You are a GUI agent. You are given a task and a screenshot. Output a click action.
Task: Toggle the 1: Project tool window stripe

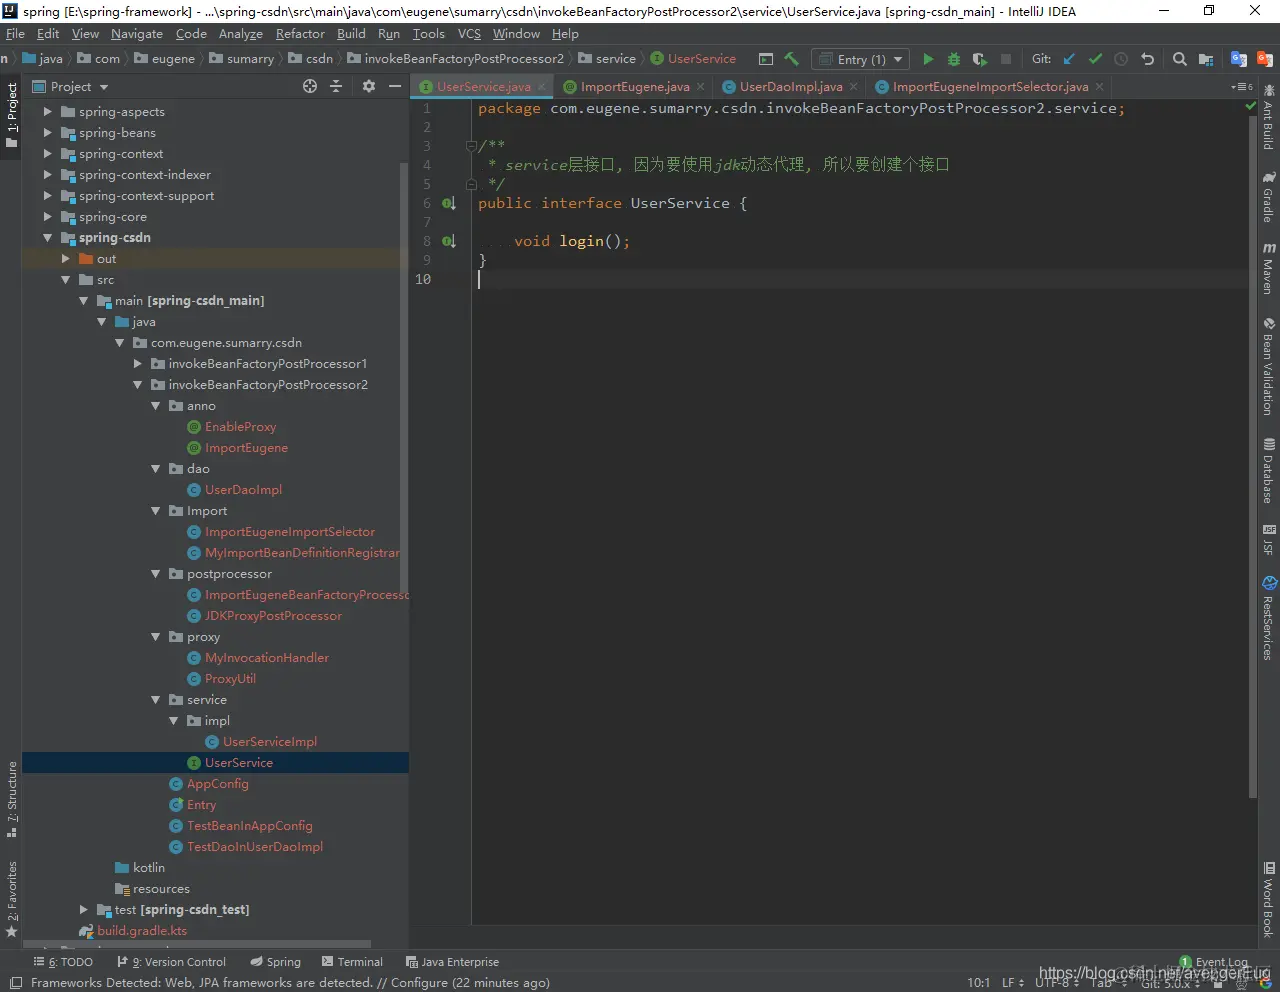tap(11, 115)
